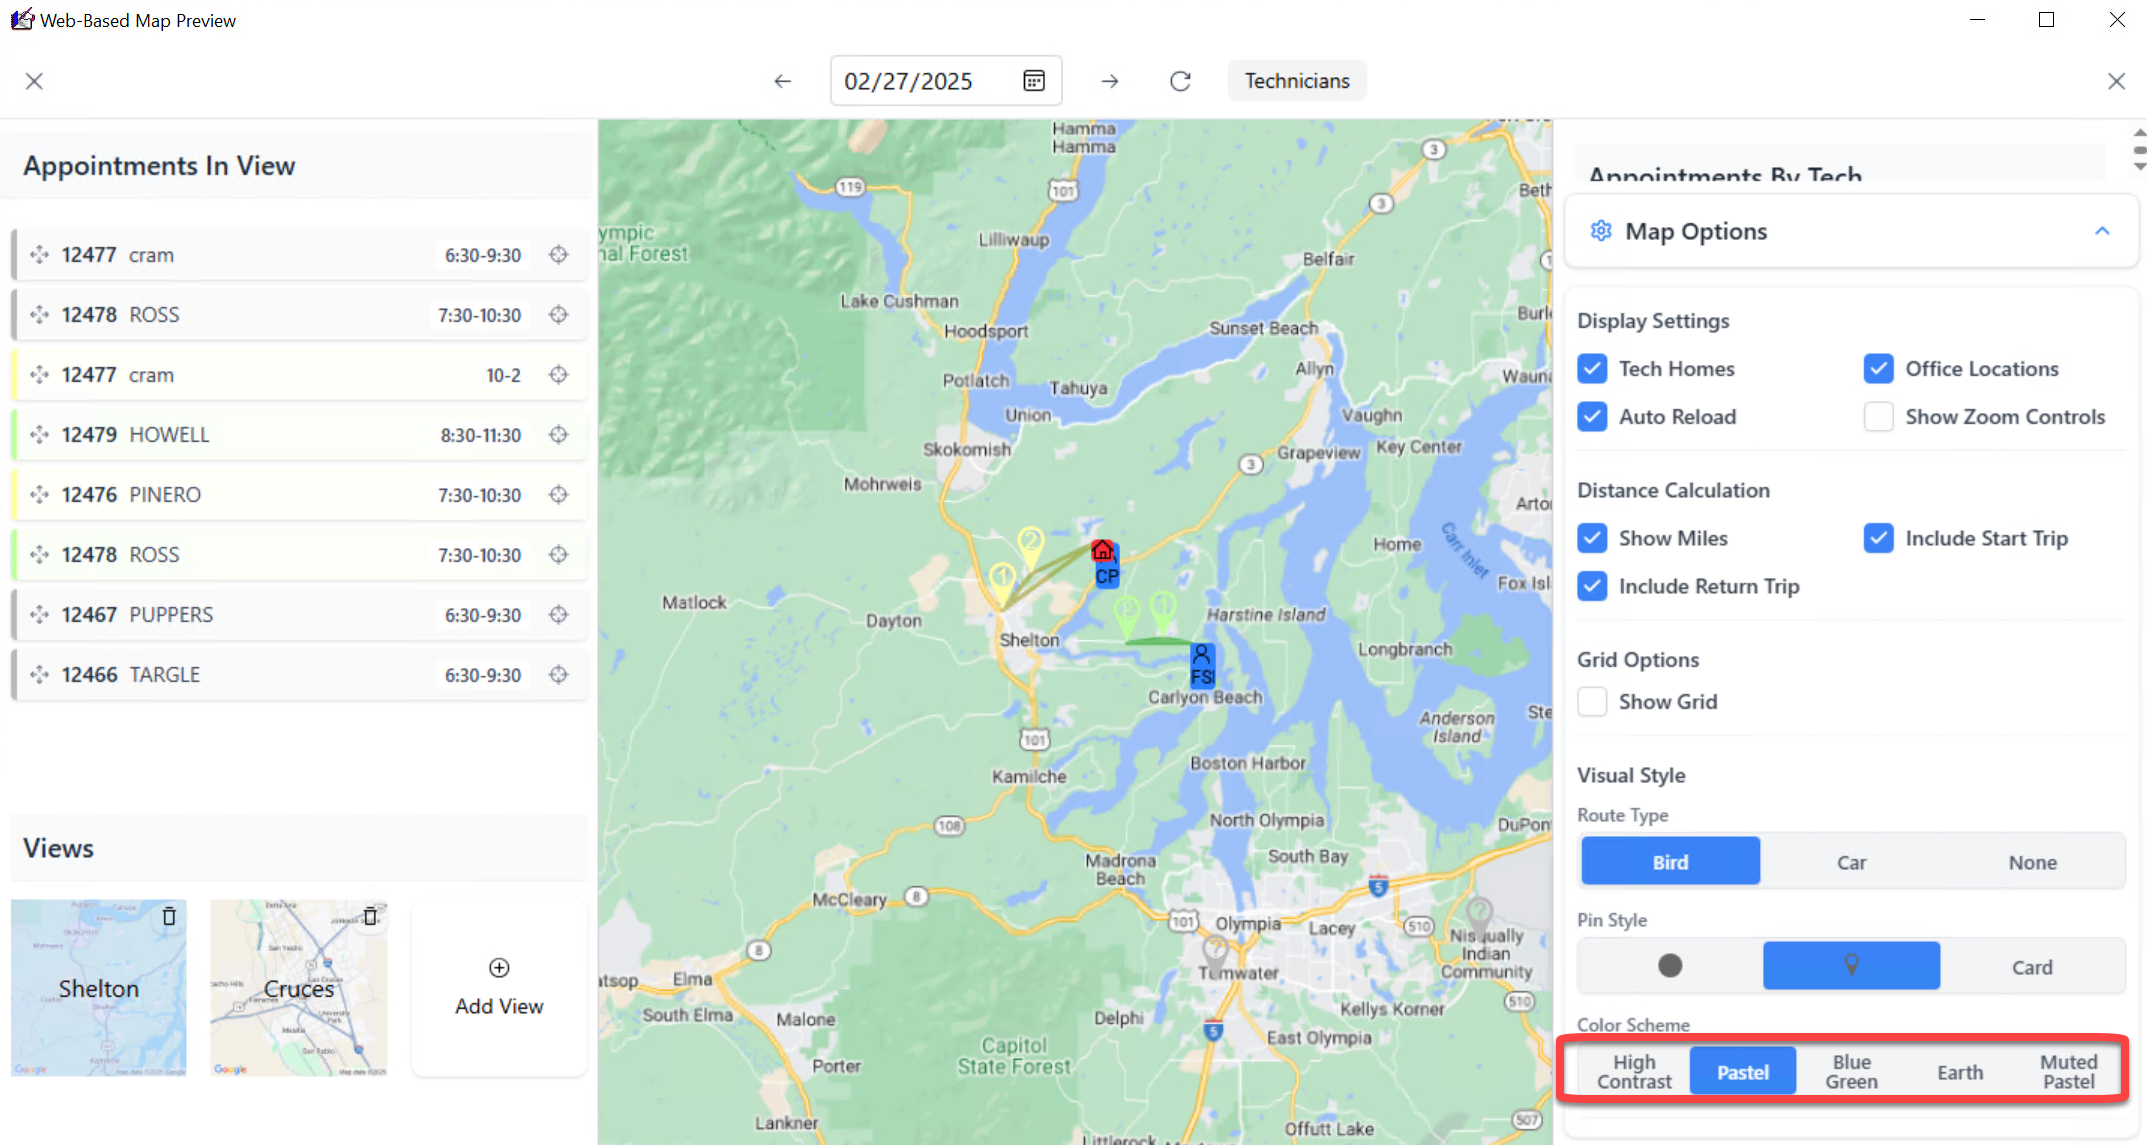
Task: Select the dot pin style
Action: (1669, 965)
